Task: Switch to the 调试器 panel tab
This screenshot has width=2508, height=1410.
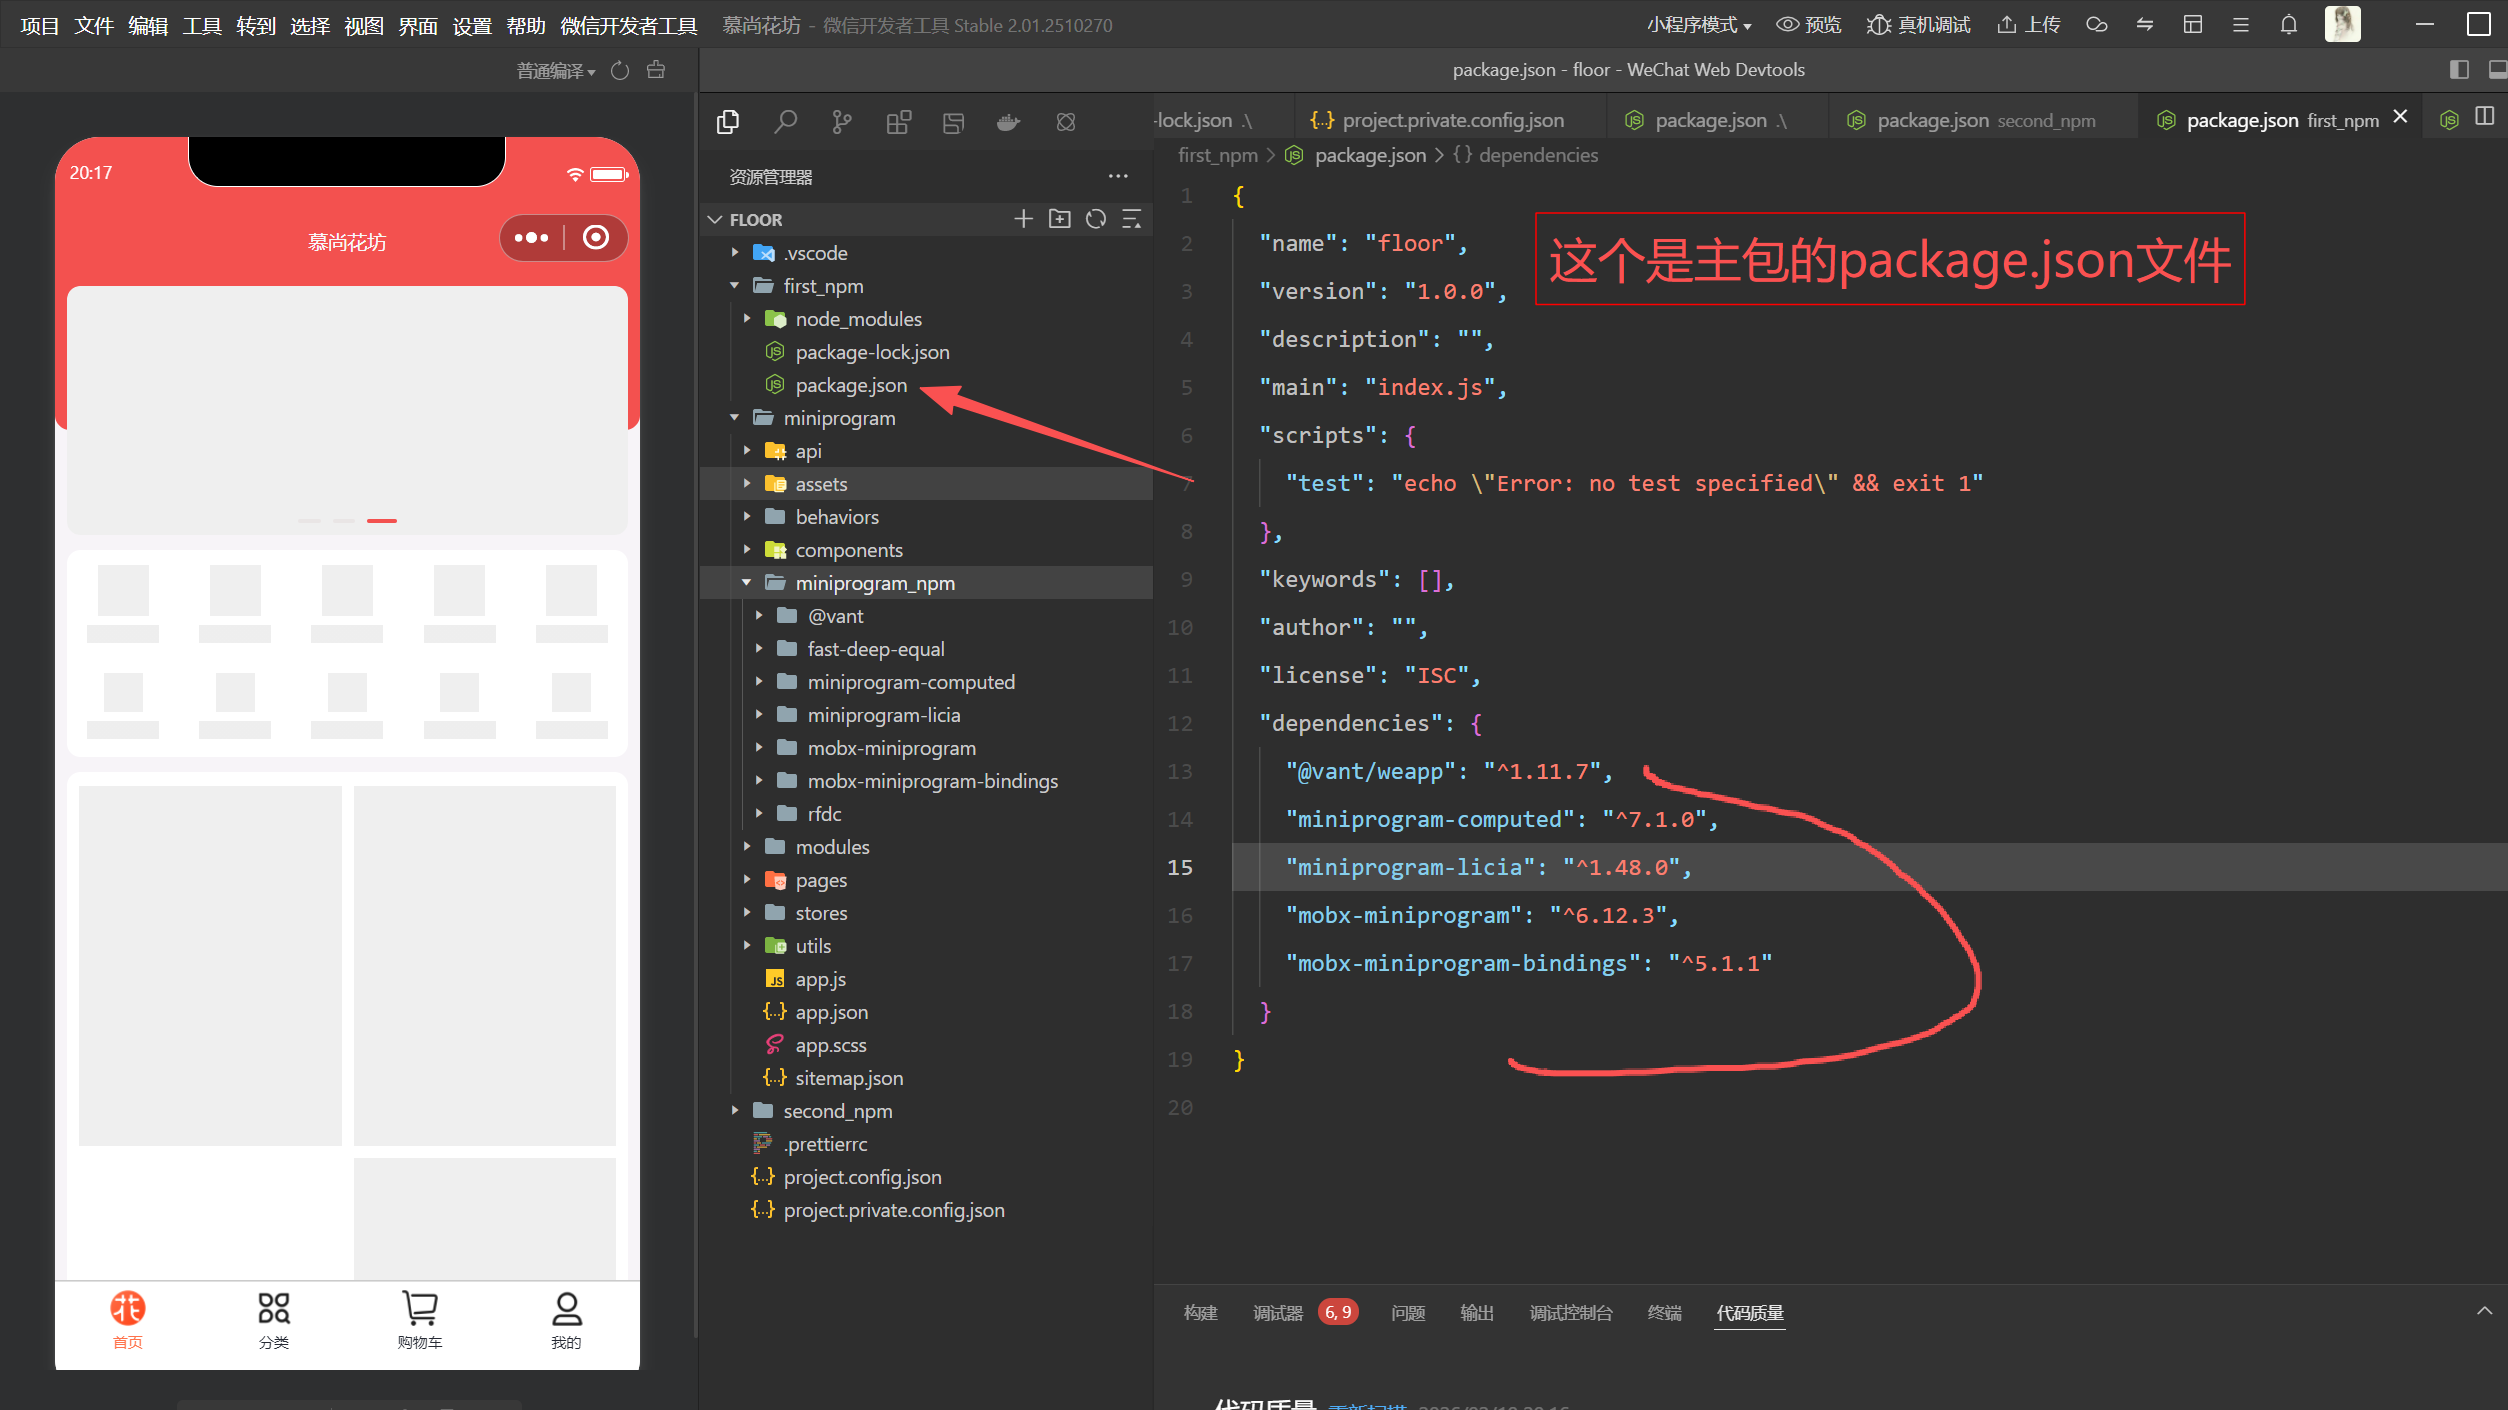Action: click(1278, 1313)
